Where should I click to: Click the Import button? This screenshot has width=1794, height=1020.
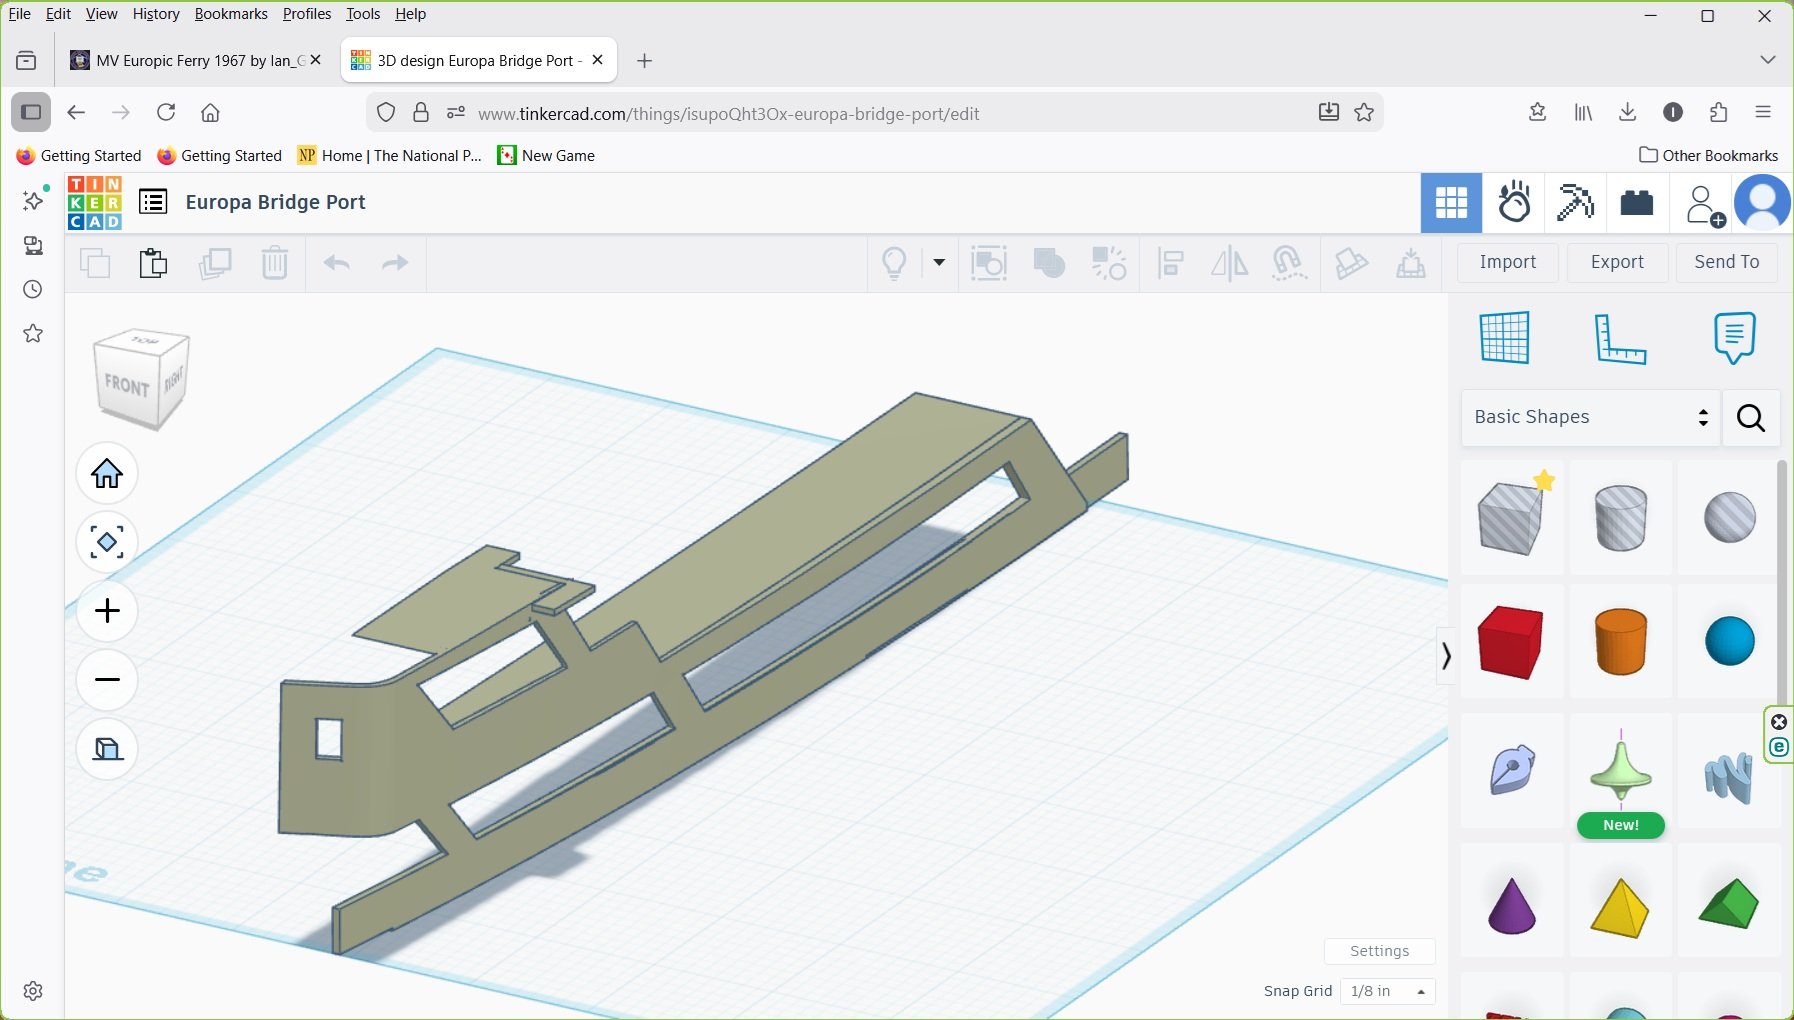pyautogui.click(x=1507, y=262)
